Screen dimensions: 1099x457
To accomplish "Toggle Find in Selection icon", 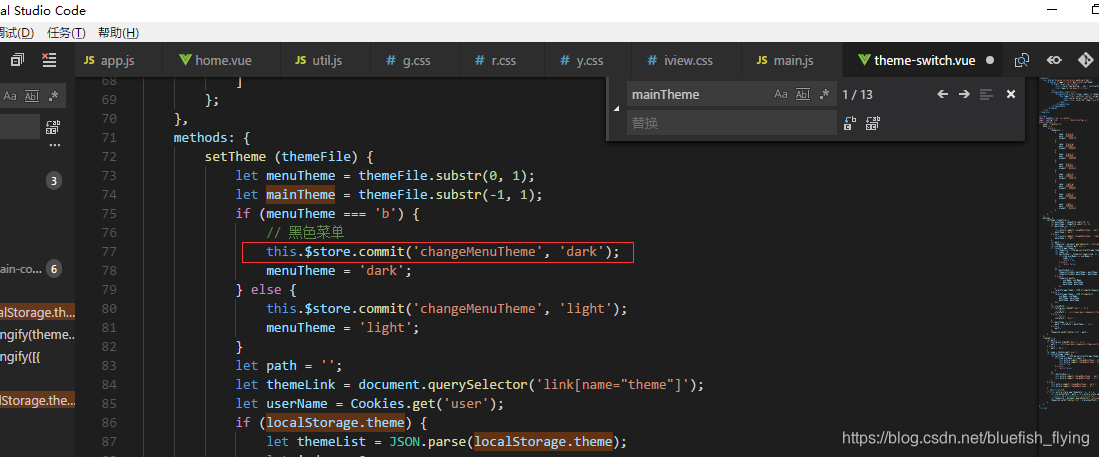I will point(987,95).
